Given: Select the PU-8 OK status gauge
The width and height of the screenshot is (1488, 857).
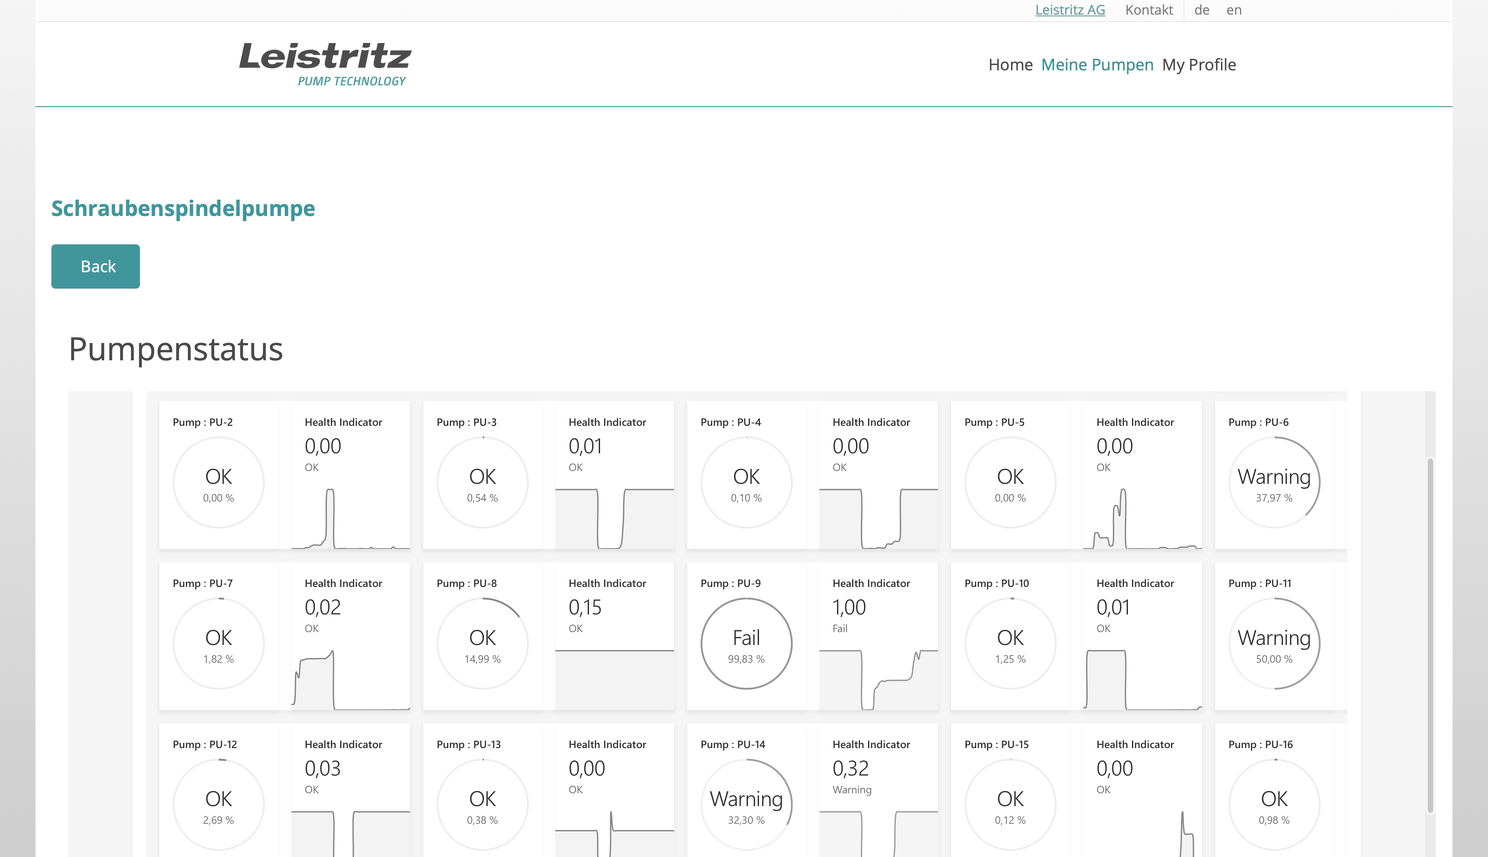Looking at the screenshot, I should coord(483,643).
